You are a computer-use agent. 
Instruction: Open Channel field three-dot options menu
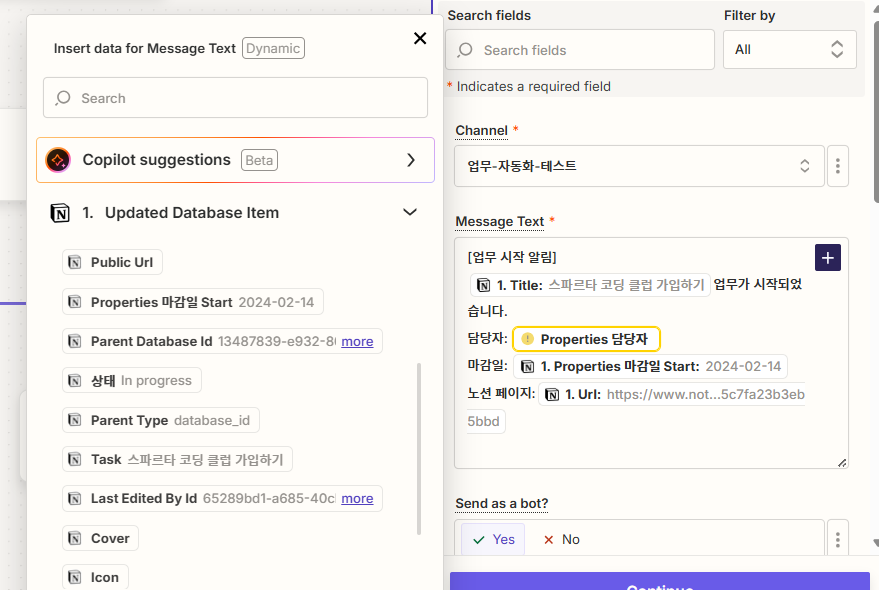(838, 166)
